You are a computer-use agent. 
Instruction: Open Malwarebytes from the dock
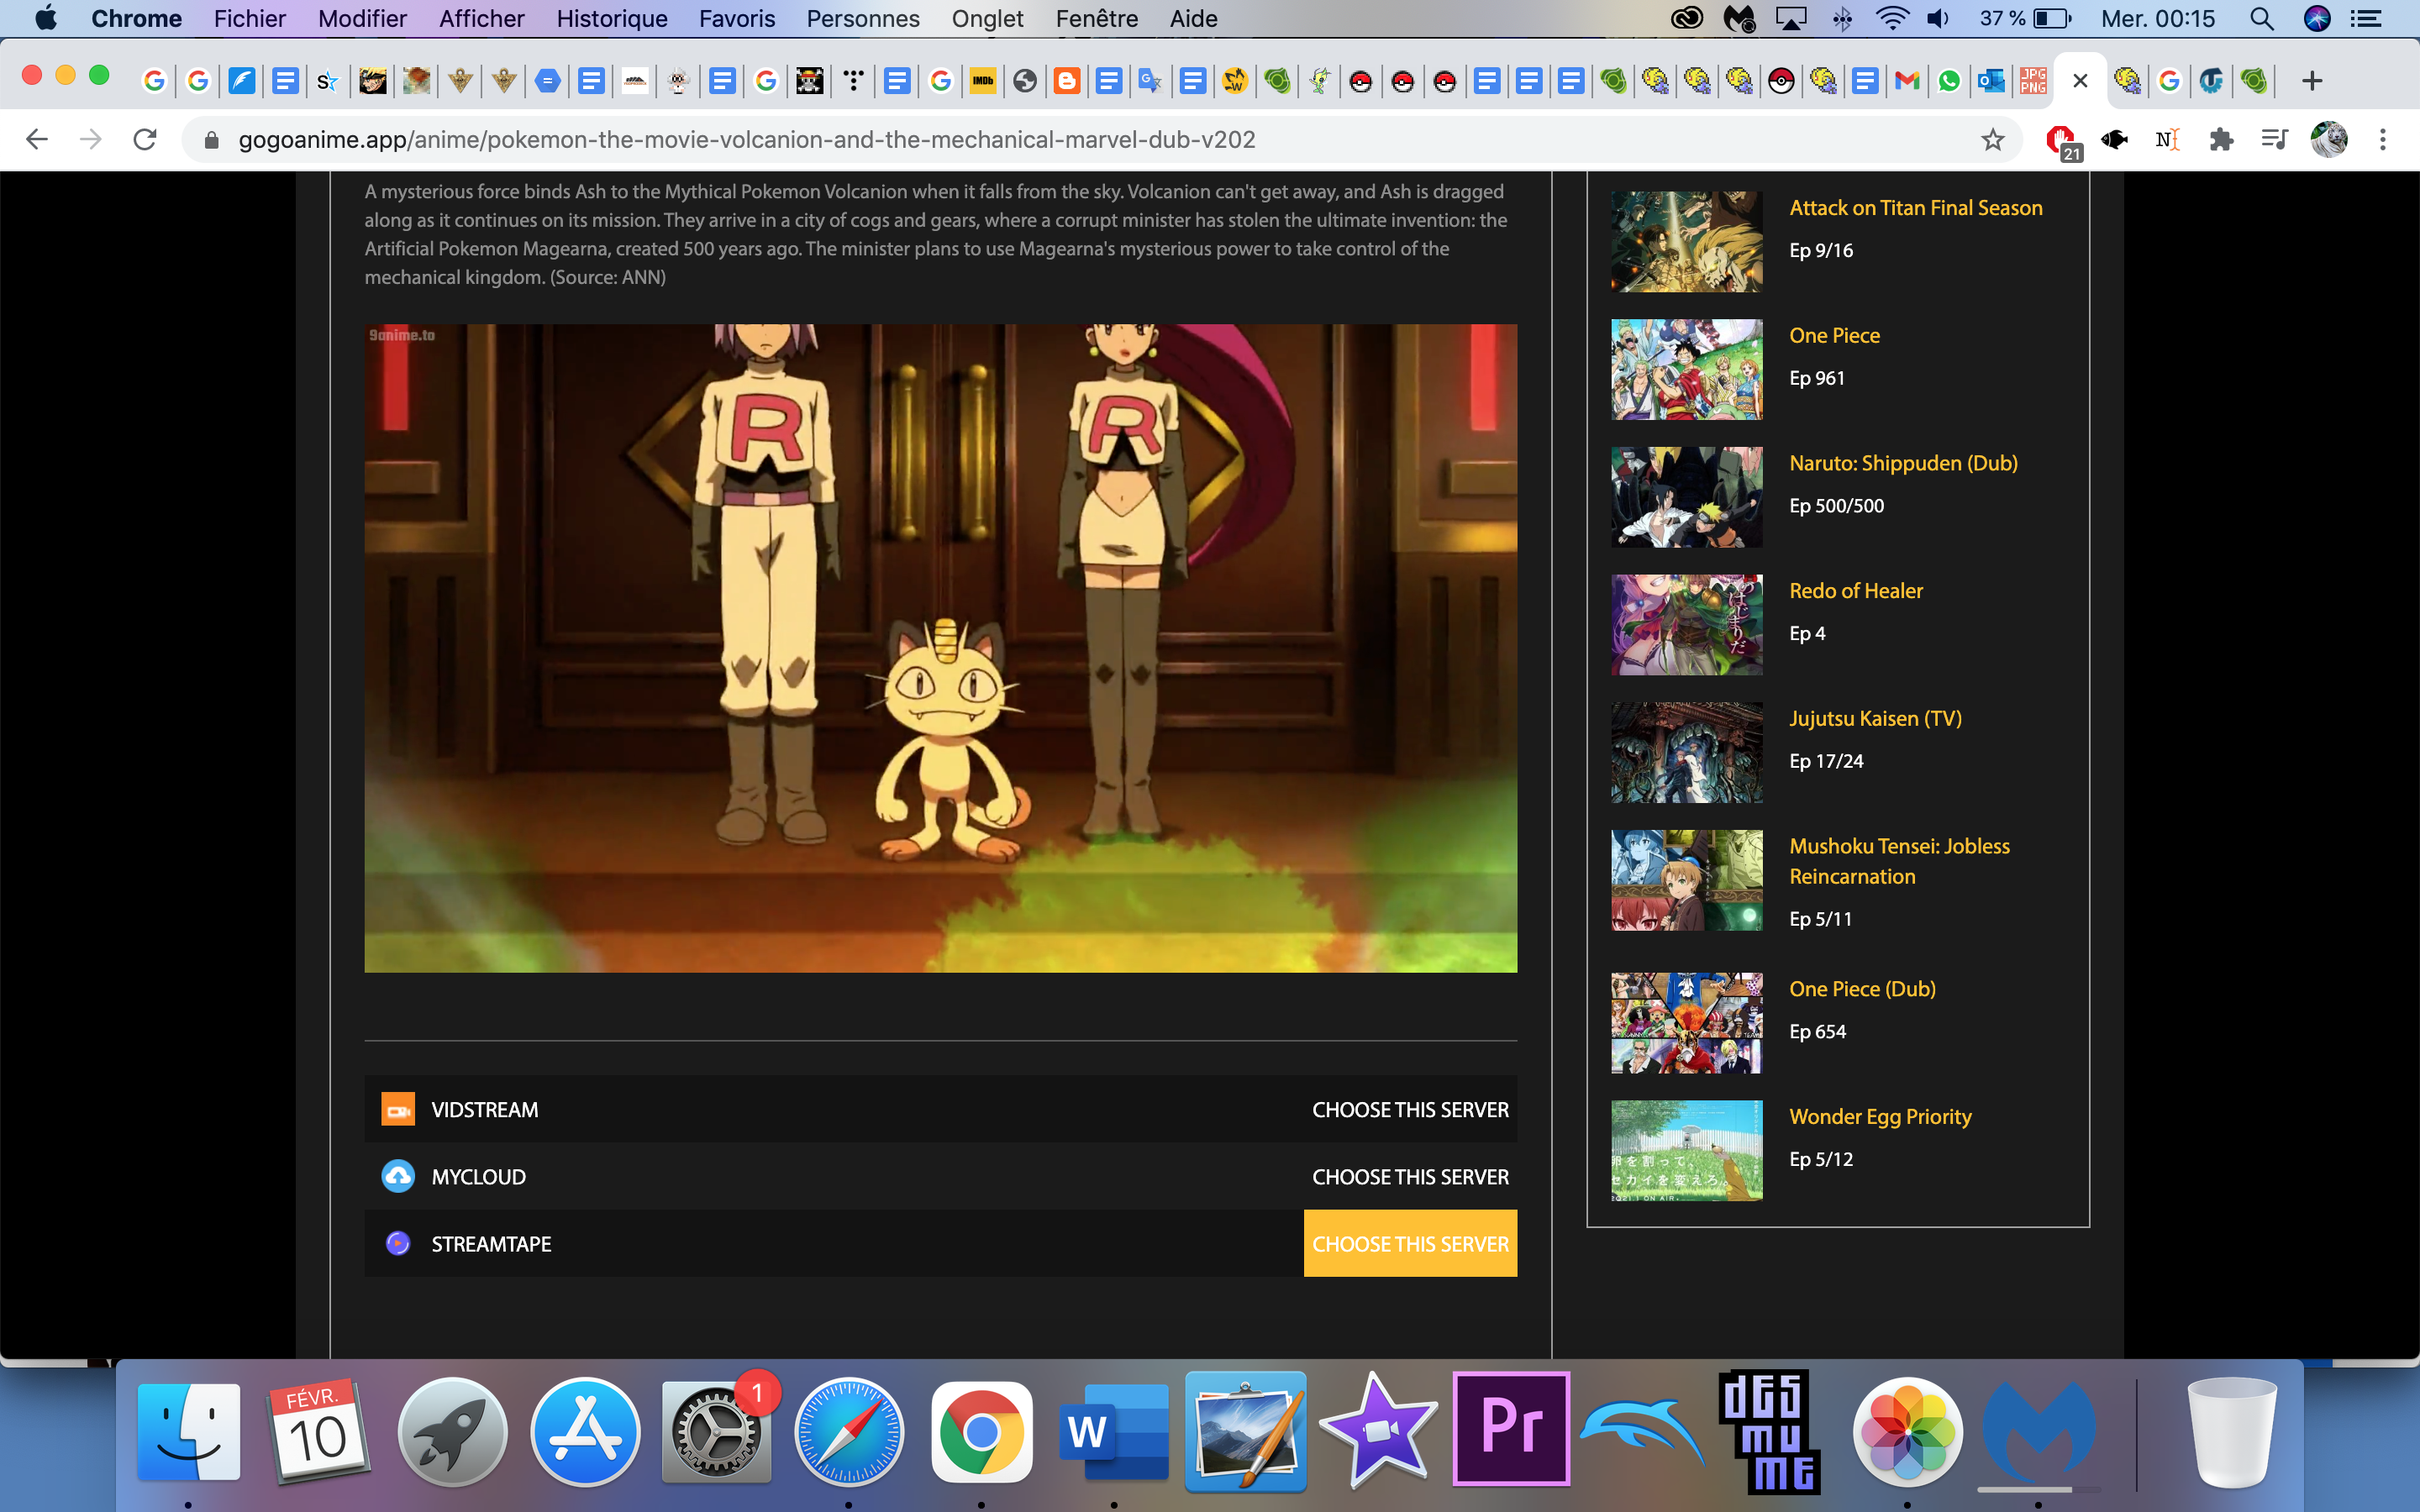(2038, 1432)
